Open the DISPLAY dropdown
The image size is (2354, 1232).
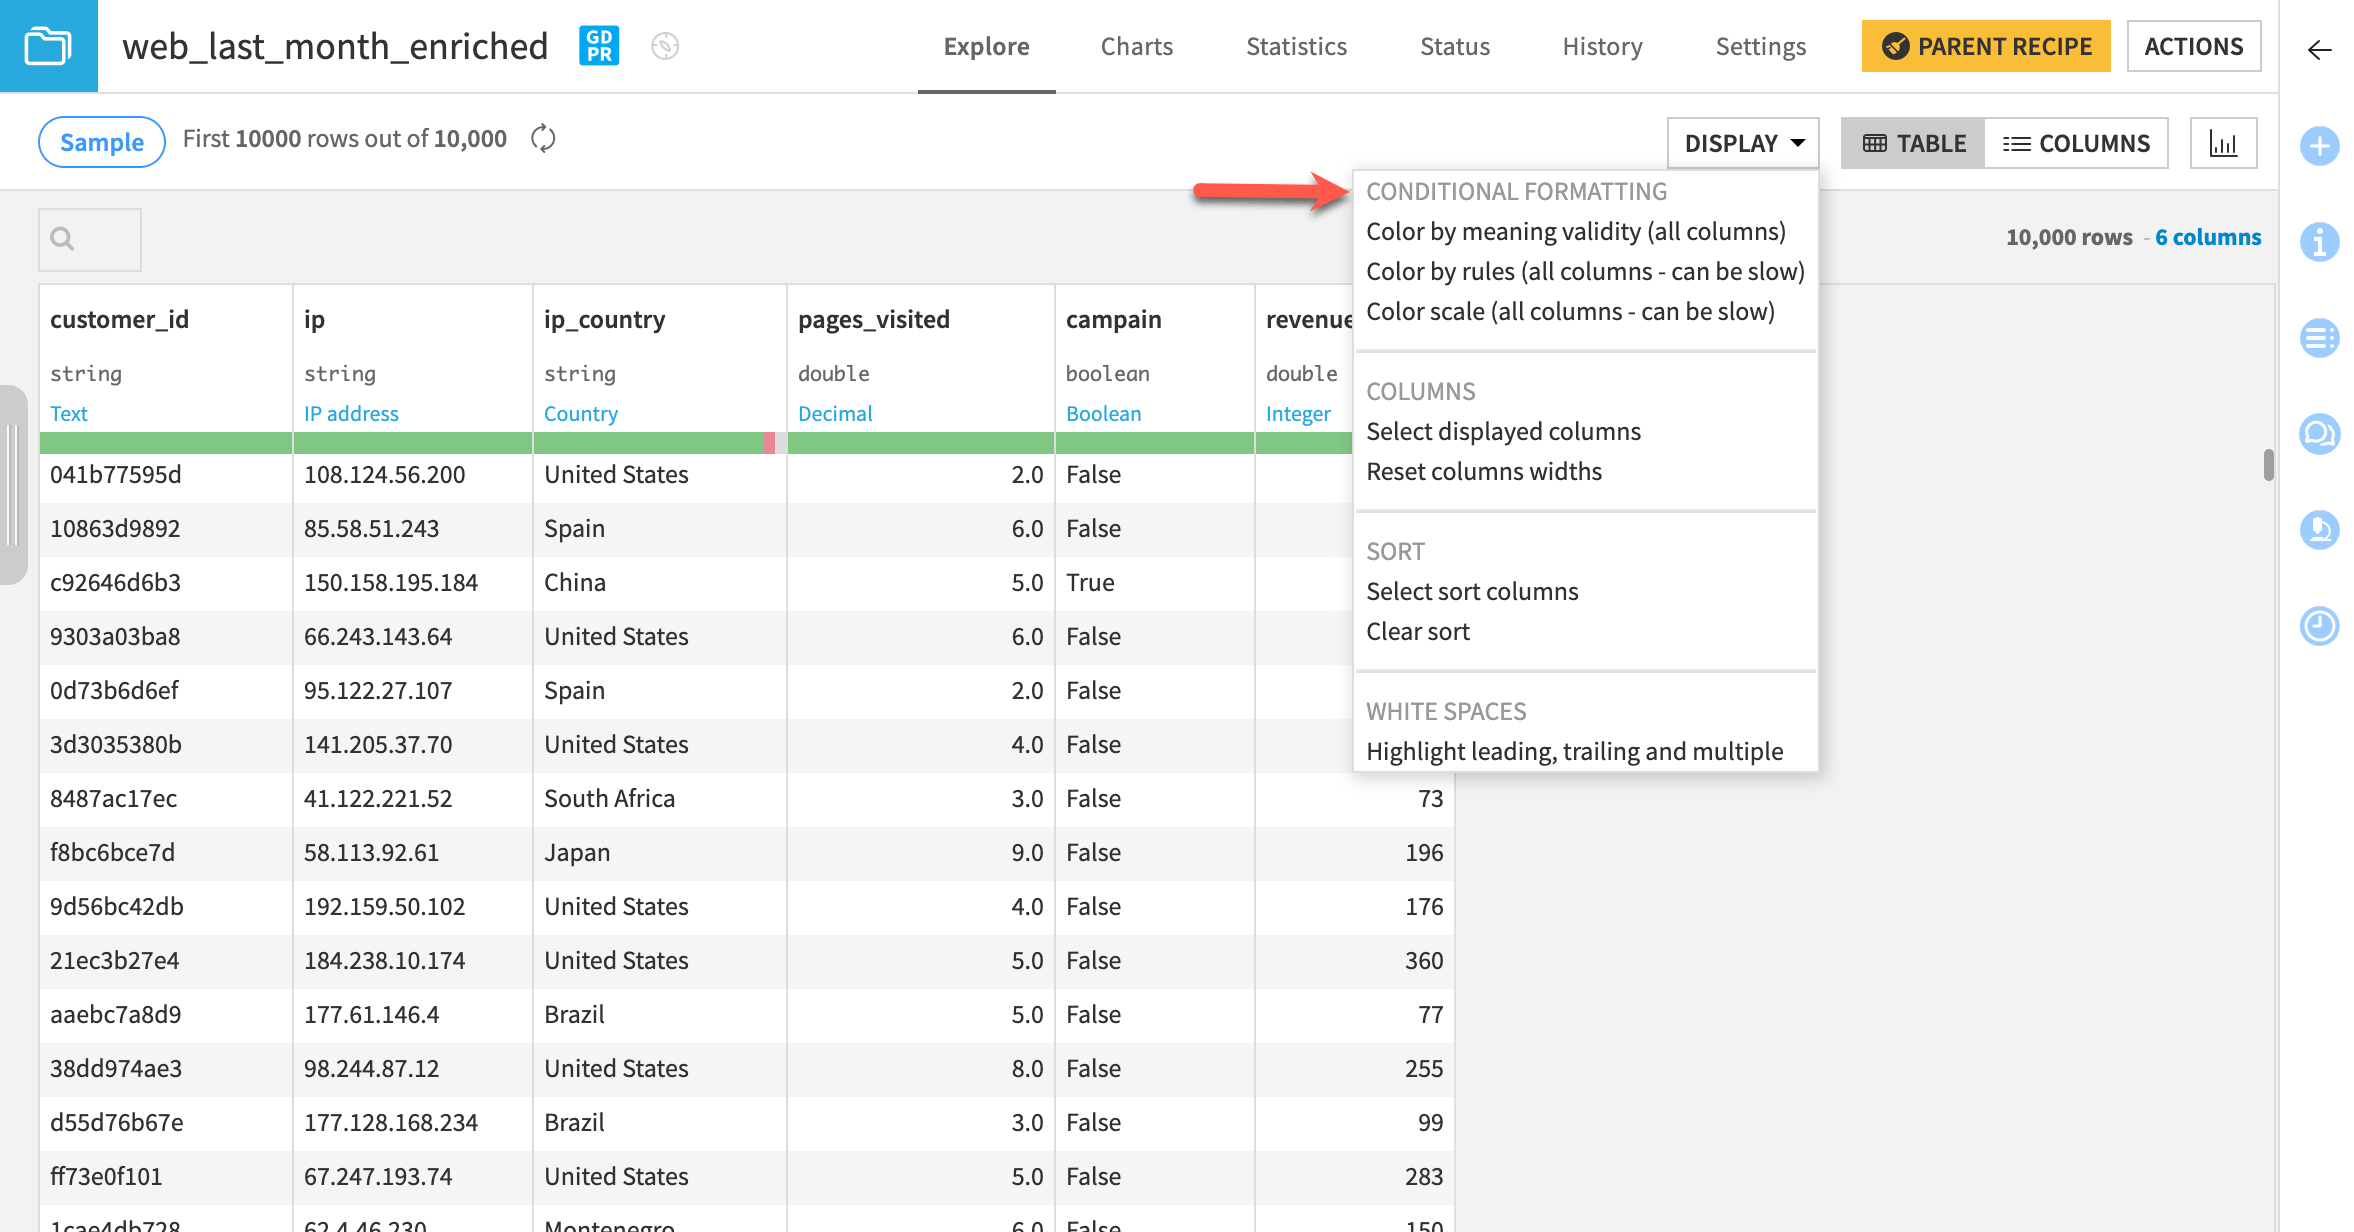tap(1743, 143)
